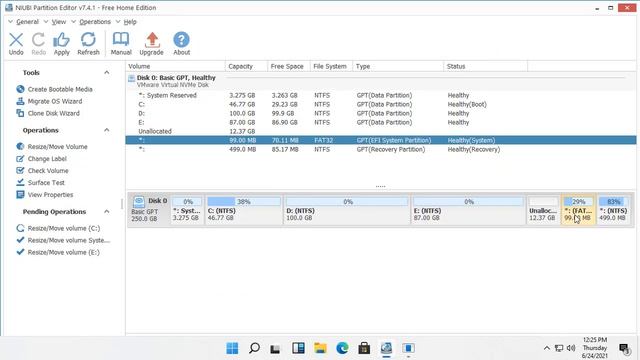Launch Create Bootable Media tool

(x=55, y=89)
